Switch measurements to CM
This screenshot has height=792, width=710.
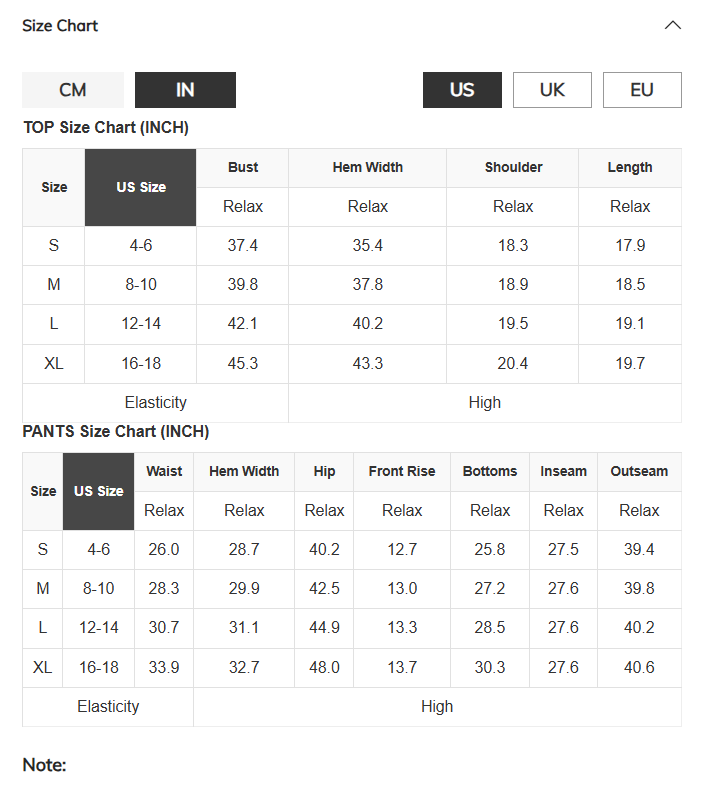tap(73, 90)
